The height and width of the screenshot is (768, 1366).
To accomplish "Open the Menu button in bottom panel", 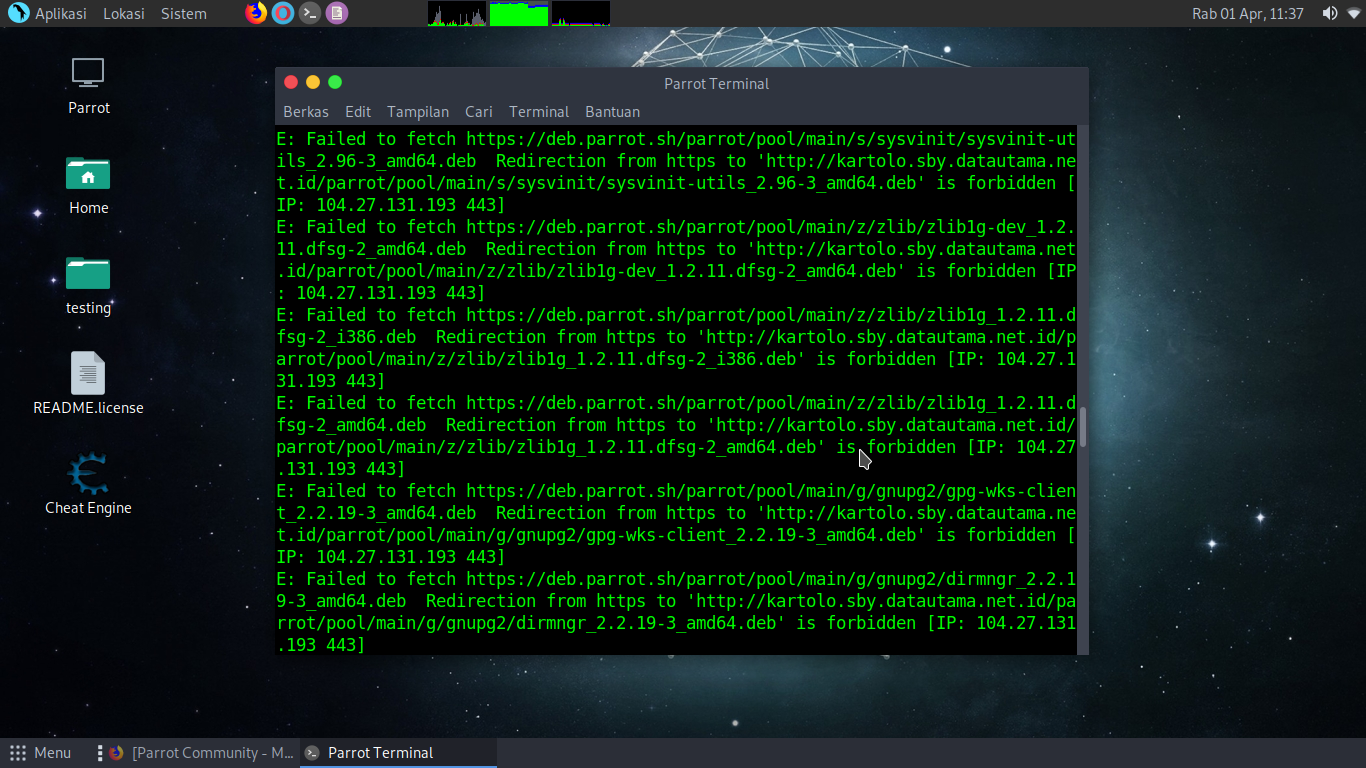I will [x=40, y=753].
